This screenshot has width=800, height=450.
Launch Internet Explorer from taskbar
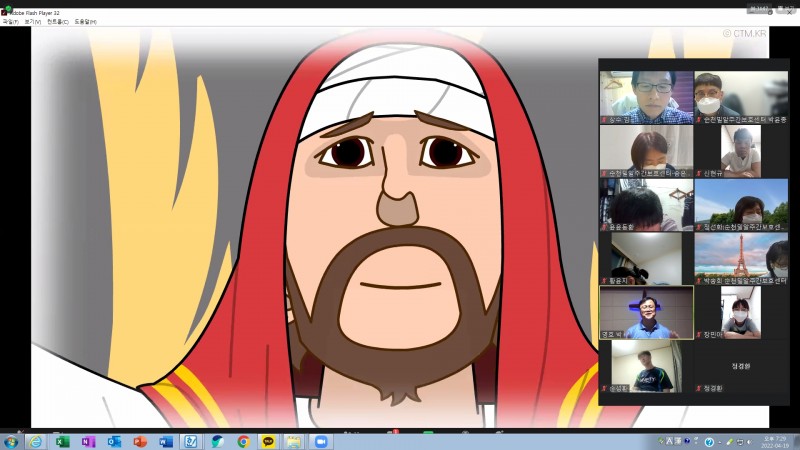tap(35, 441)
